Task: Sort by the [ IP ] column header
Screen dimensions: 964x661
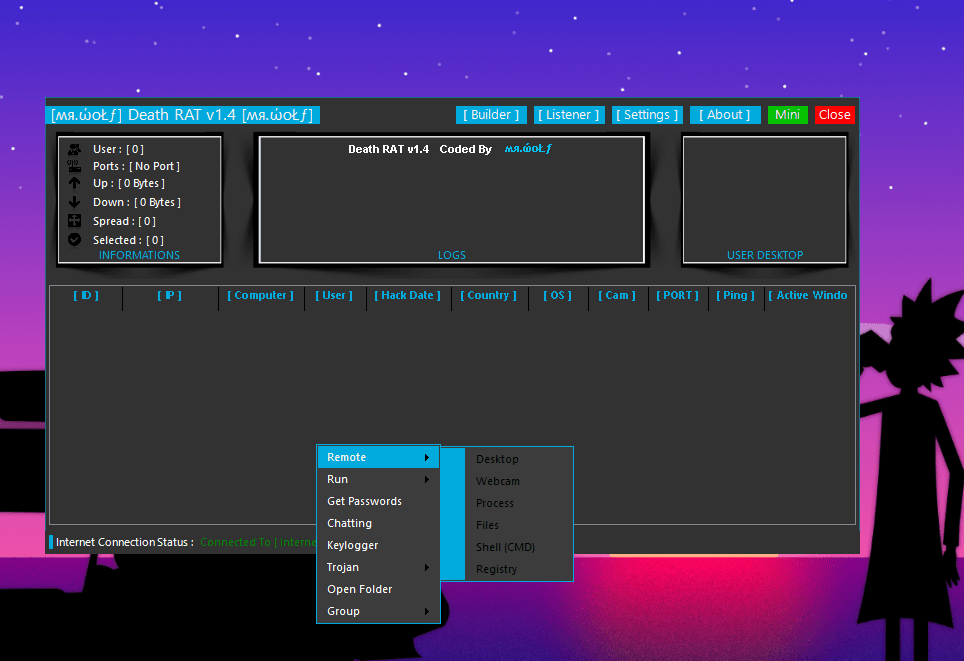Action: [170, 296]
